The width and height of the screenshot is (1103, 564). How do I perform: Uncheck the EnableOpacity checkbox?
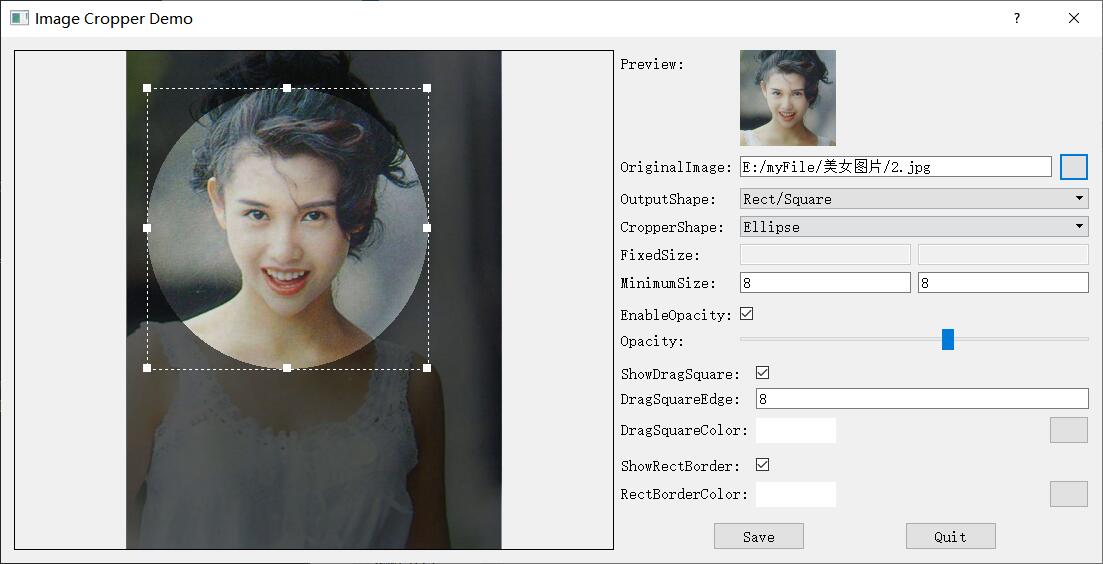point(746,314)
